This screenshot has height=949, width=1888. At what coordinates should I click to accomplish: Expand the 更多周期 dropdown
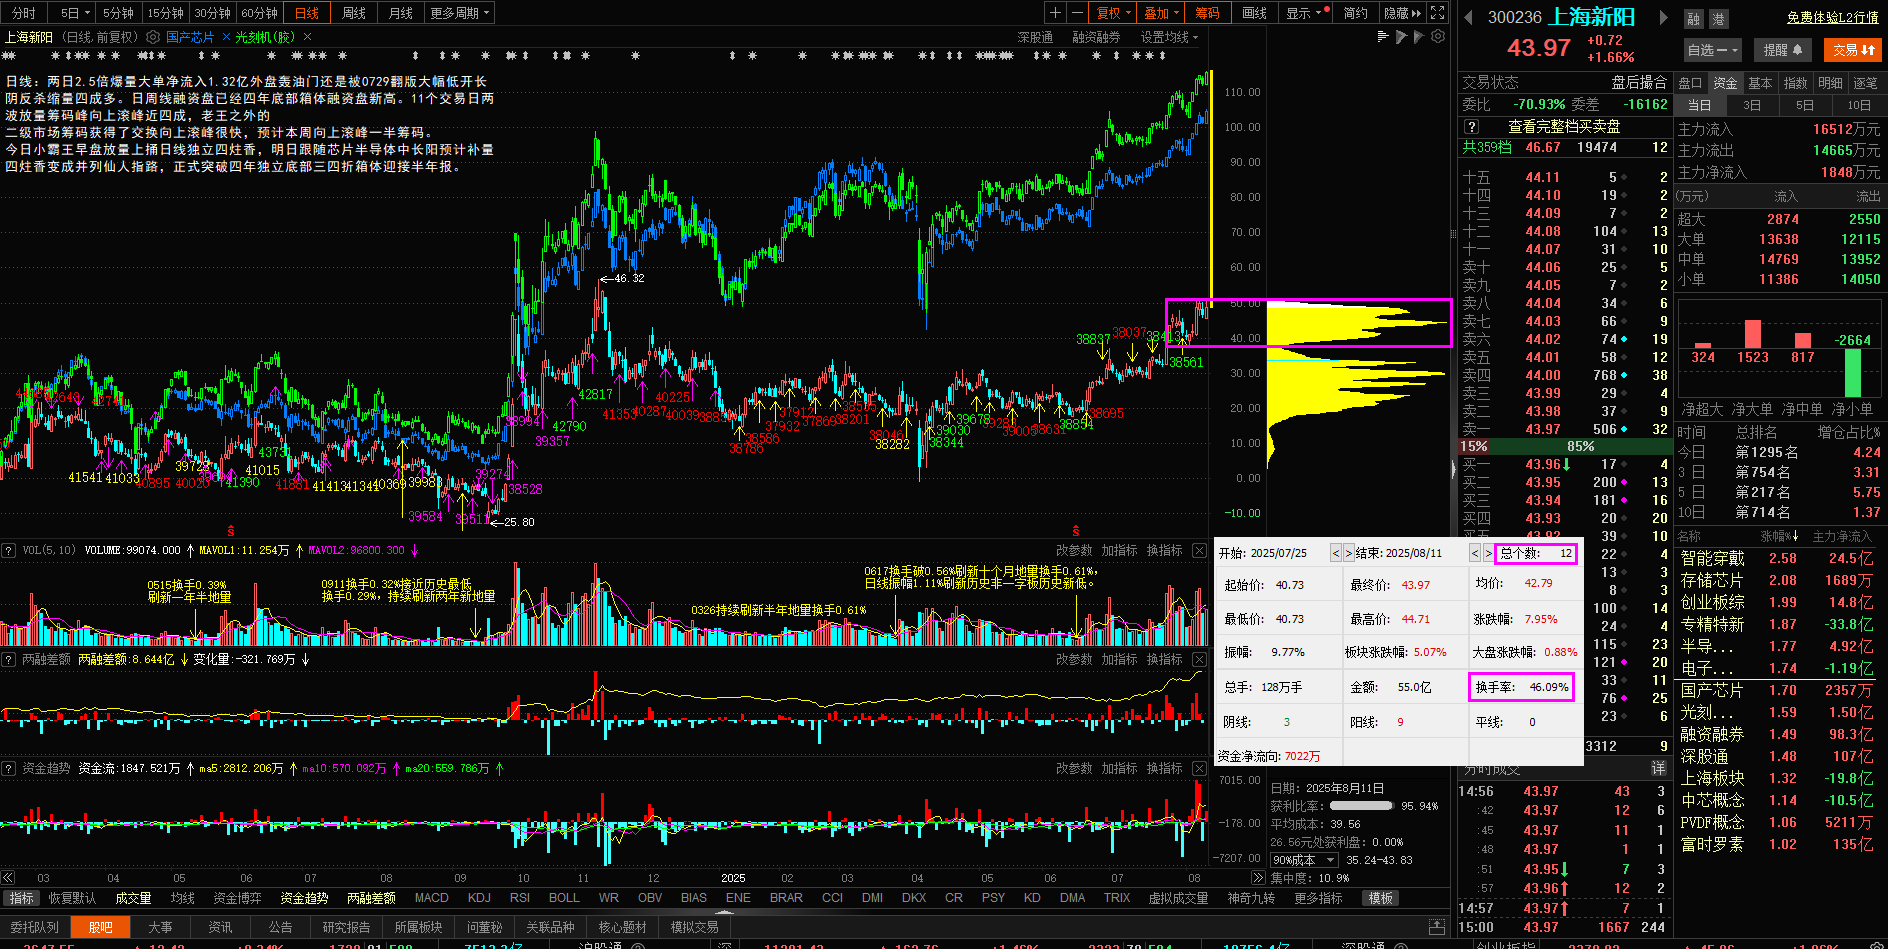[460, 13]
